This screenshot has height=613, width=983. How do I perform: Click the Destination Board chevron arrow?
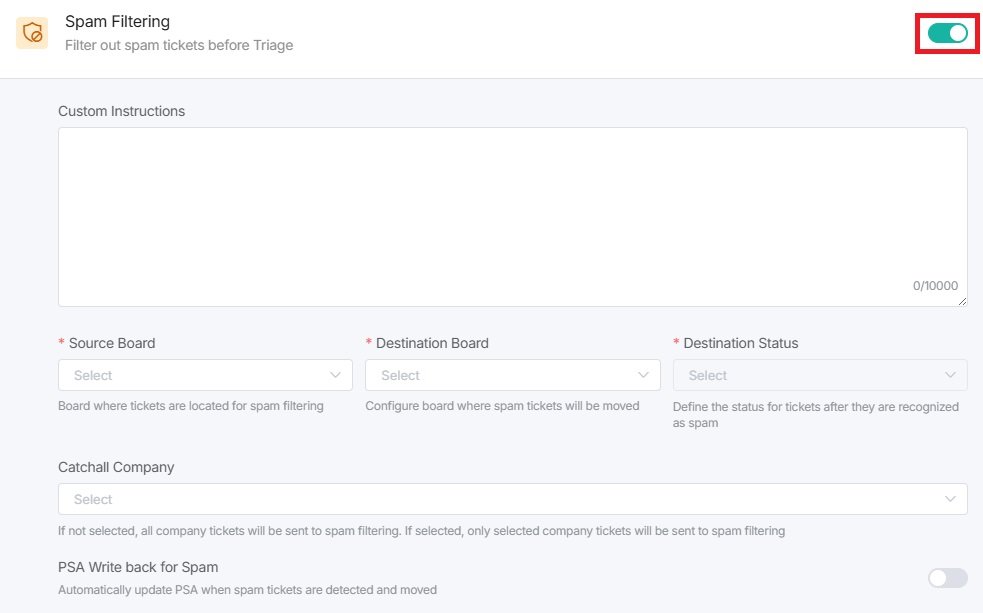pyautogui.click(x=643, y=375)
